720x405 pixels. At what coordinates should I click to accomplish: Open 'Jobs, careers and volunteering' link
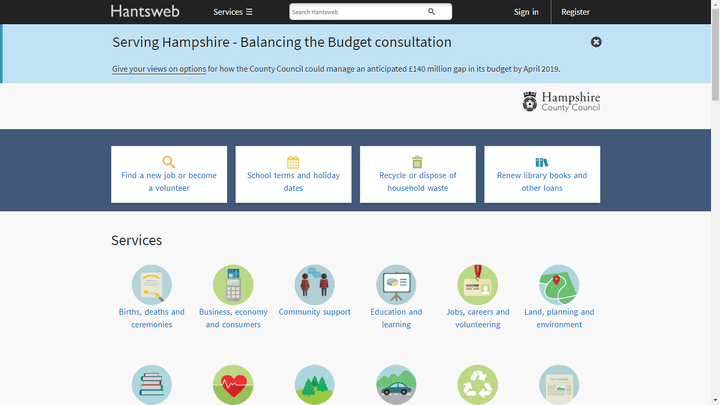478,318
